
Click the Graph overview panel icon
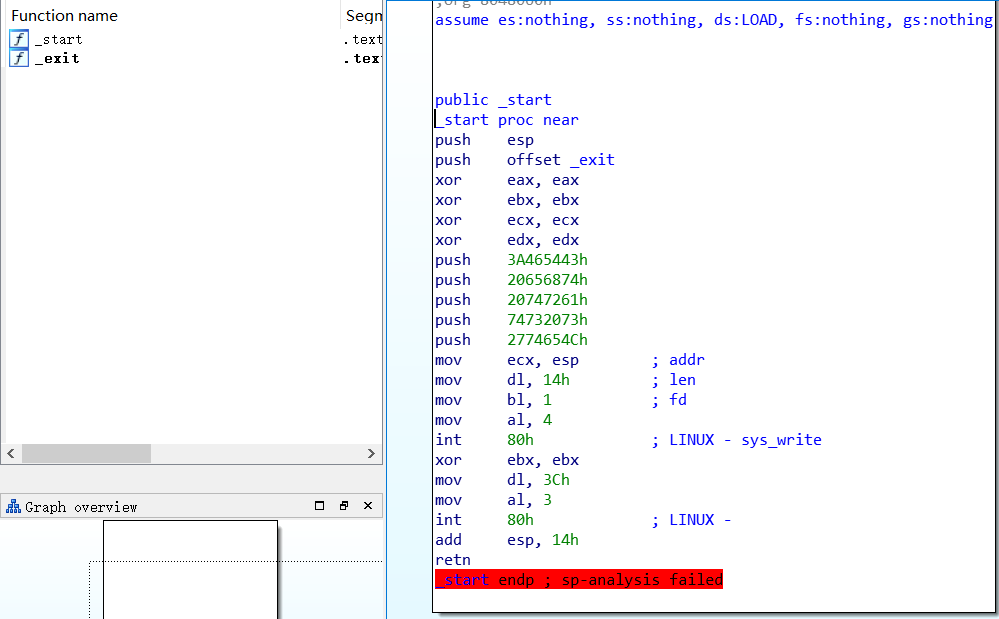(x=13, y=507)
